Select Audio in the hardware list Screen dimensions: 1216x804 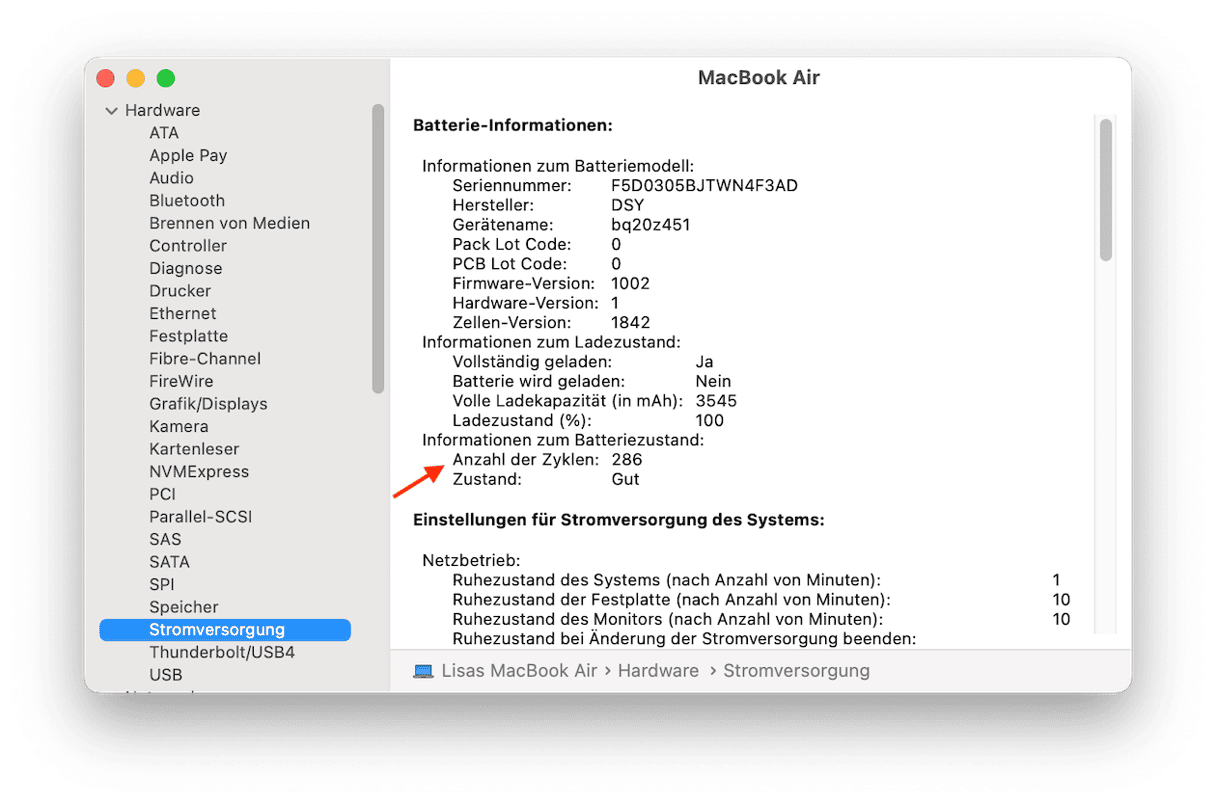[x=171, y=178]
